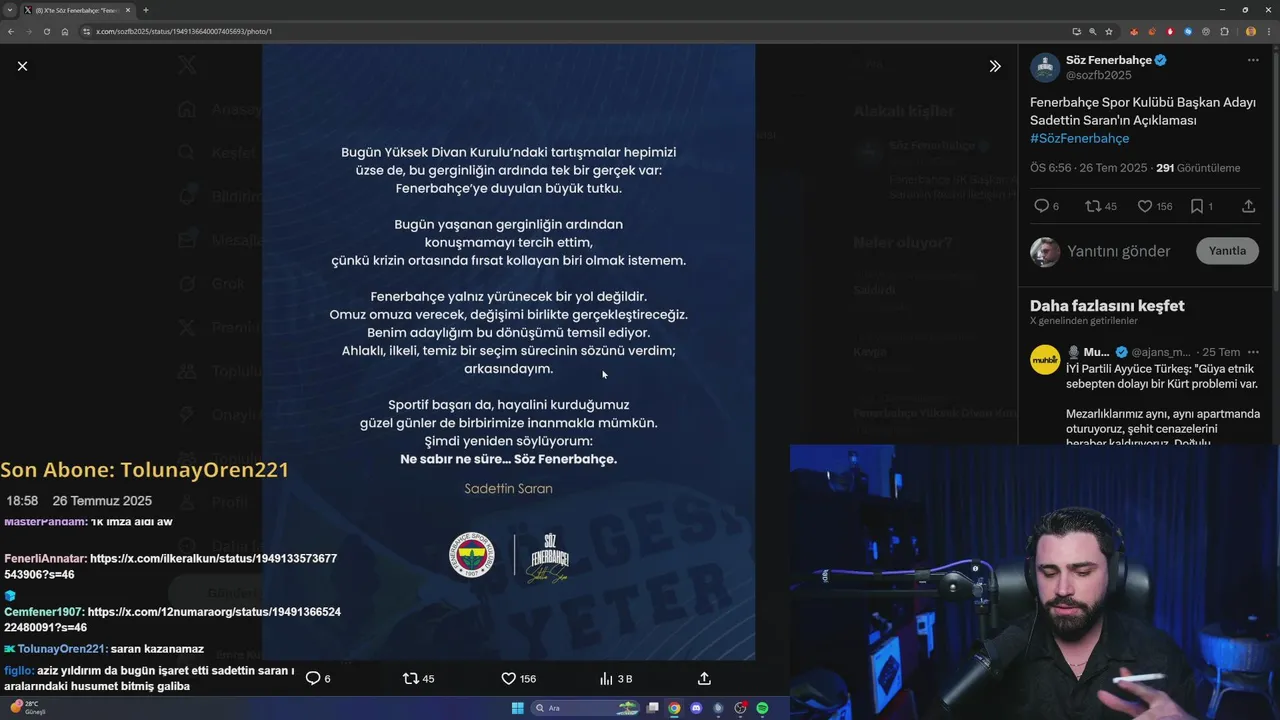
Task: Open the #SözFenerbahçe hashtag
Action: coord(1080,138)
